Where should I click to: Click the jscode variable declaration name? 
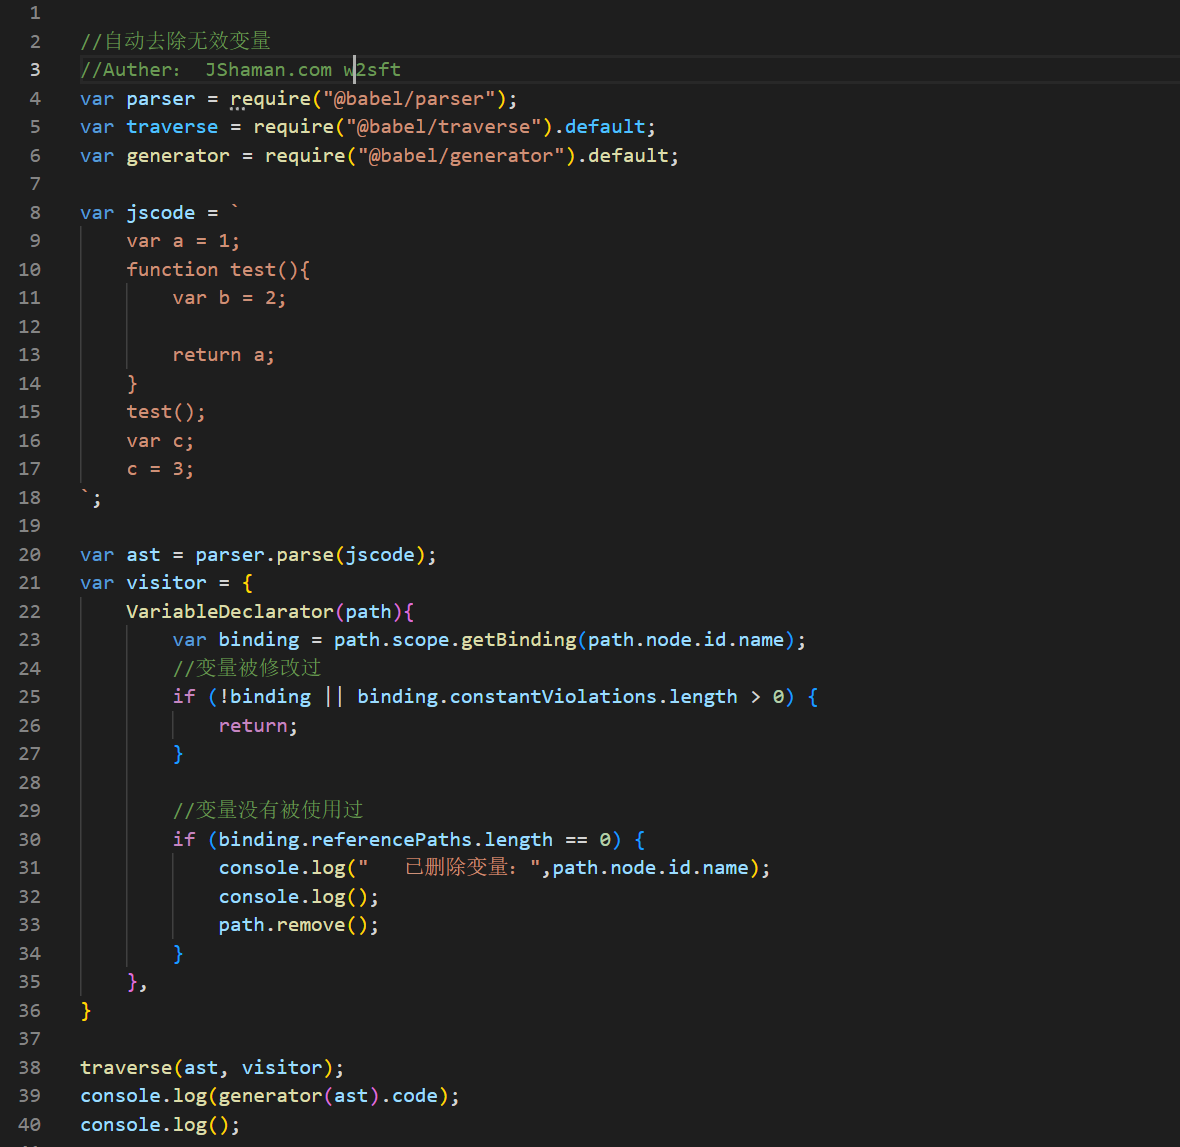(x=160, y=213)
